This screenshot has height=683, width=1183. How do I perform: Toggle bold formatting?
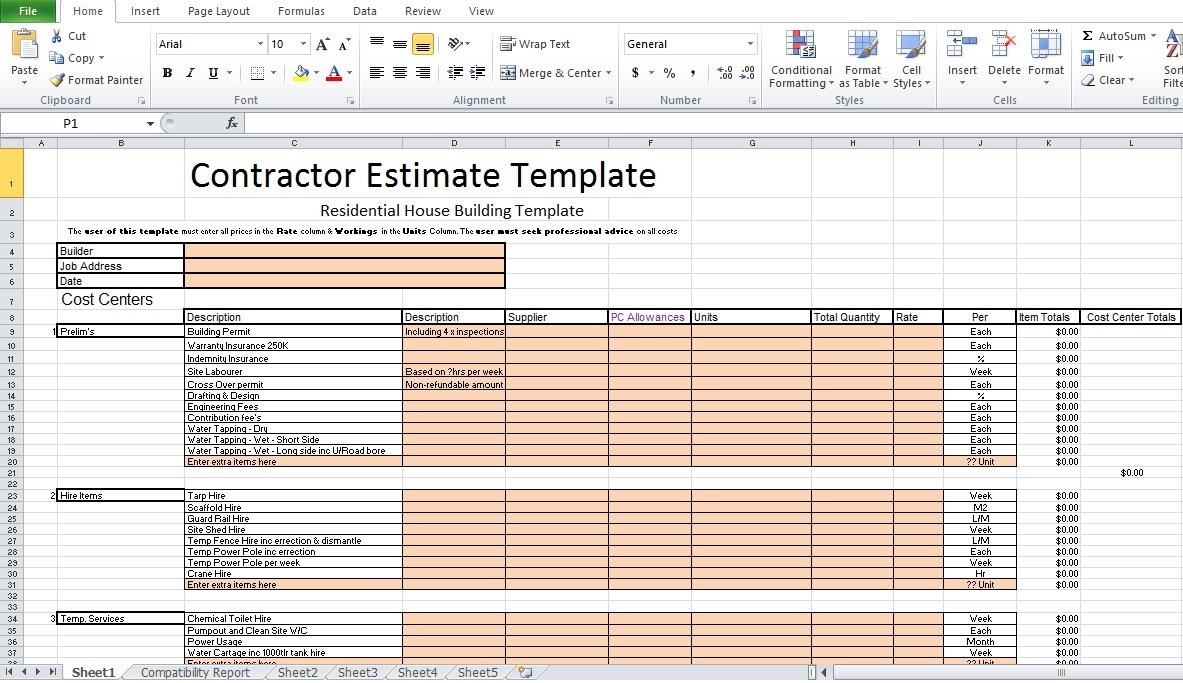click(x=167, y=73)
